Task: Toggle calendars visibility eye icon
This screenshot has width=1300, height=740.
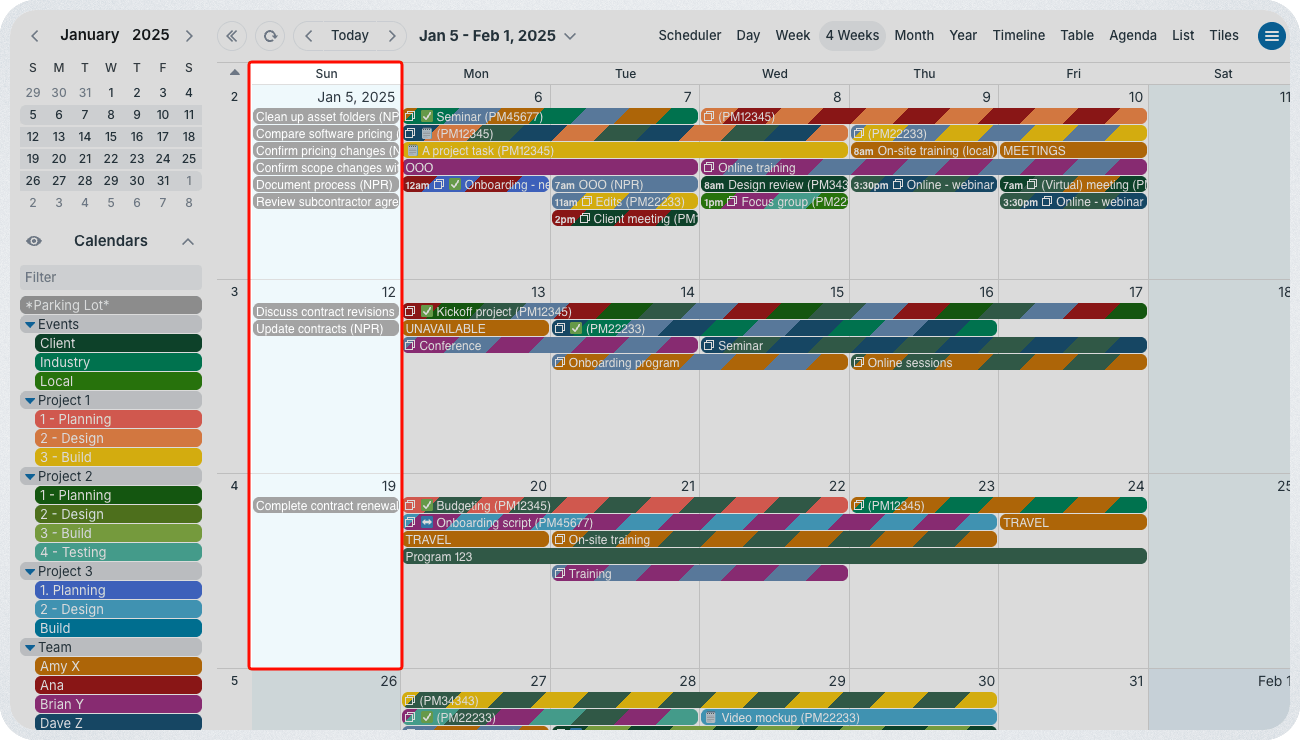Action: 34,241
